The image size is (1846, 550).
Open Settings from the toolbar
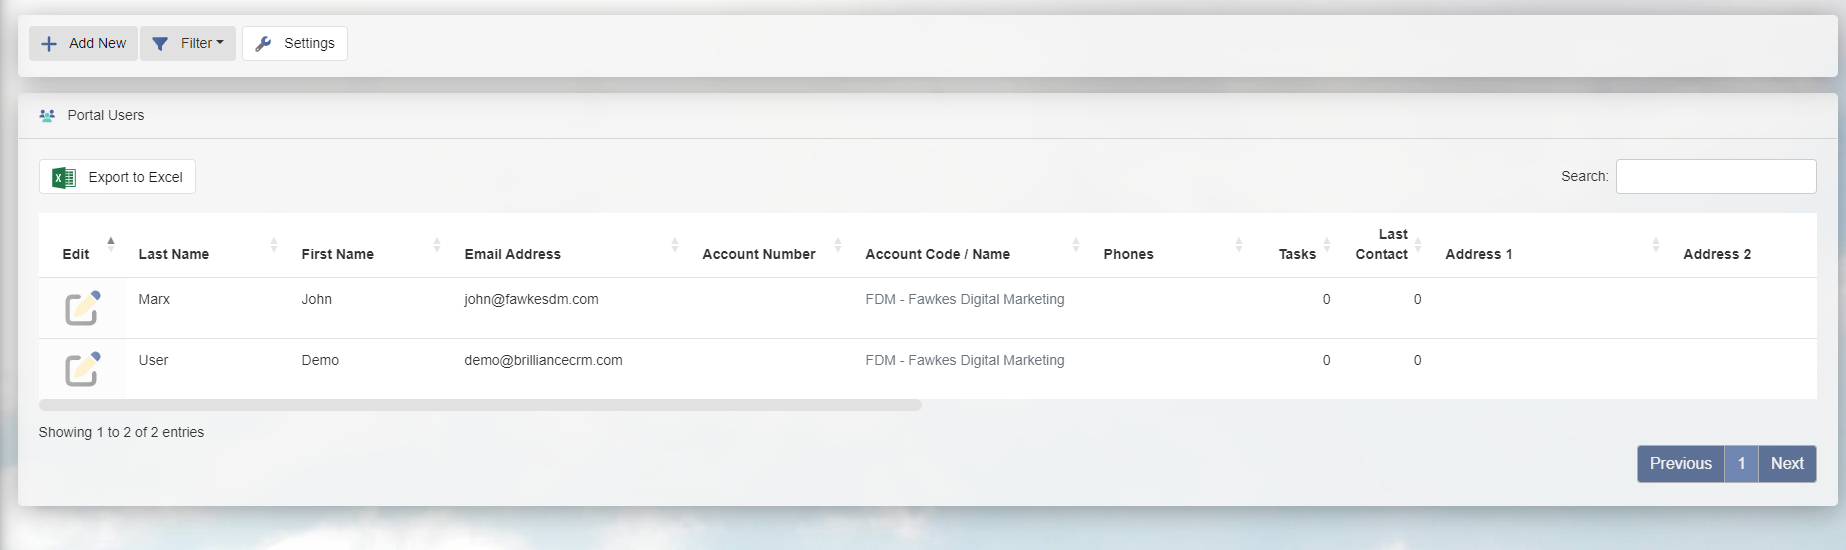tap(295, 44)
